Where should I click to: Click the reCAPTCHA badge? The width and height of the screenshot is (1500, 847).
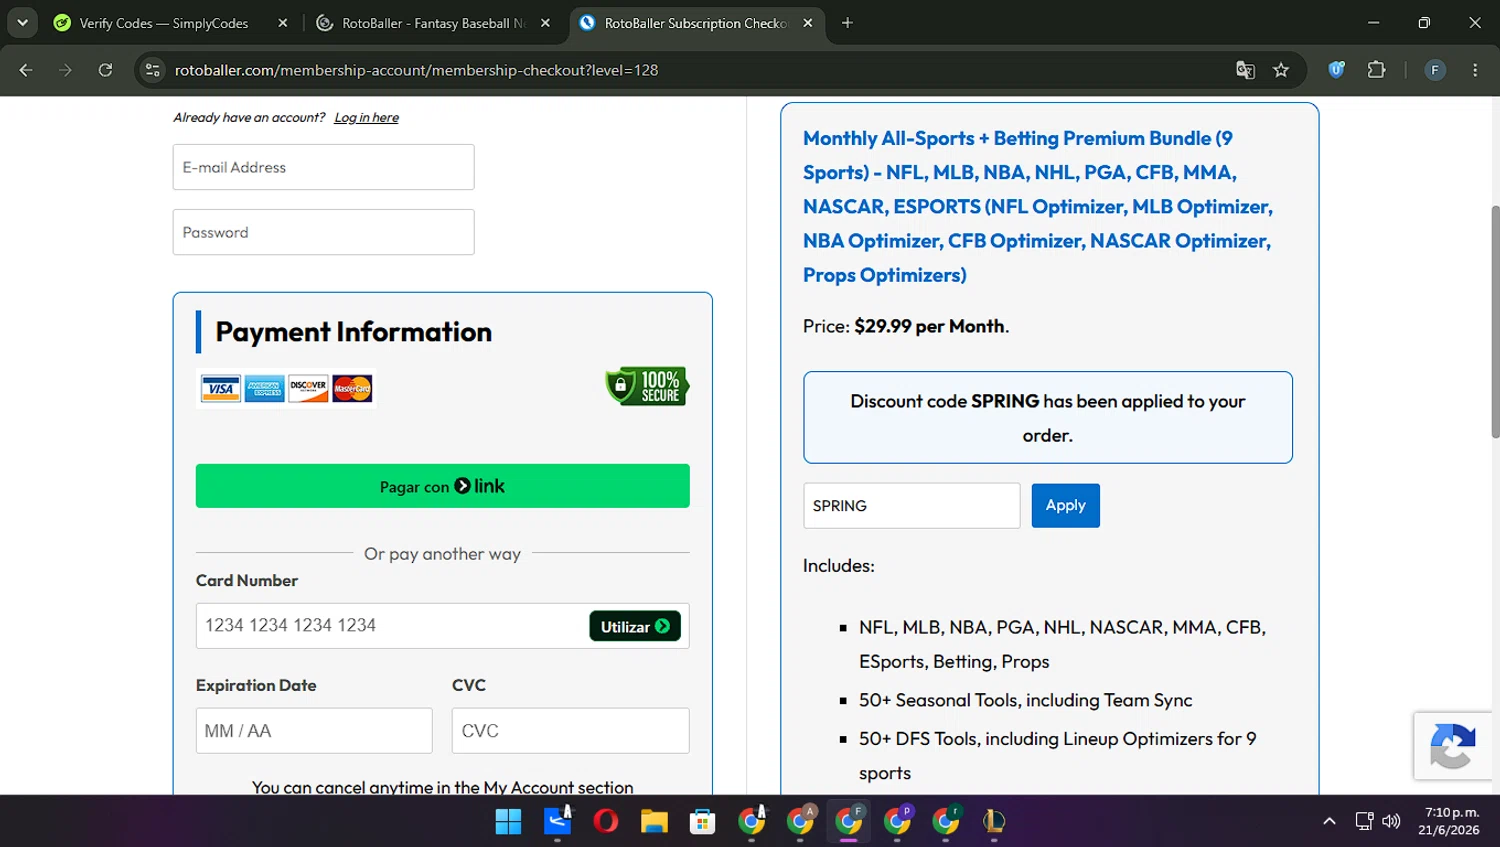1453,746
